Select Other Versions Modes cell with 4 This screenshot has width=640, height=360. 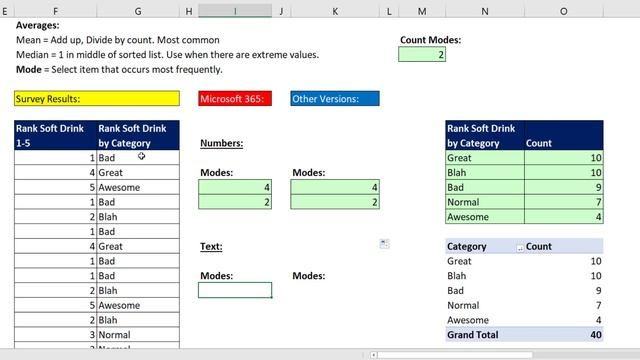coord(335,187)
